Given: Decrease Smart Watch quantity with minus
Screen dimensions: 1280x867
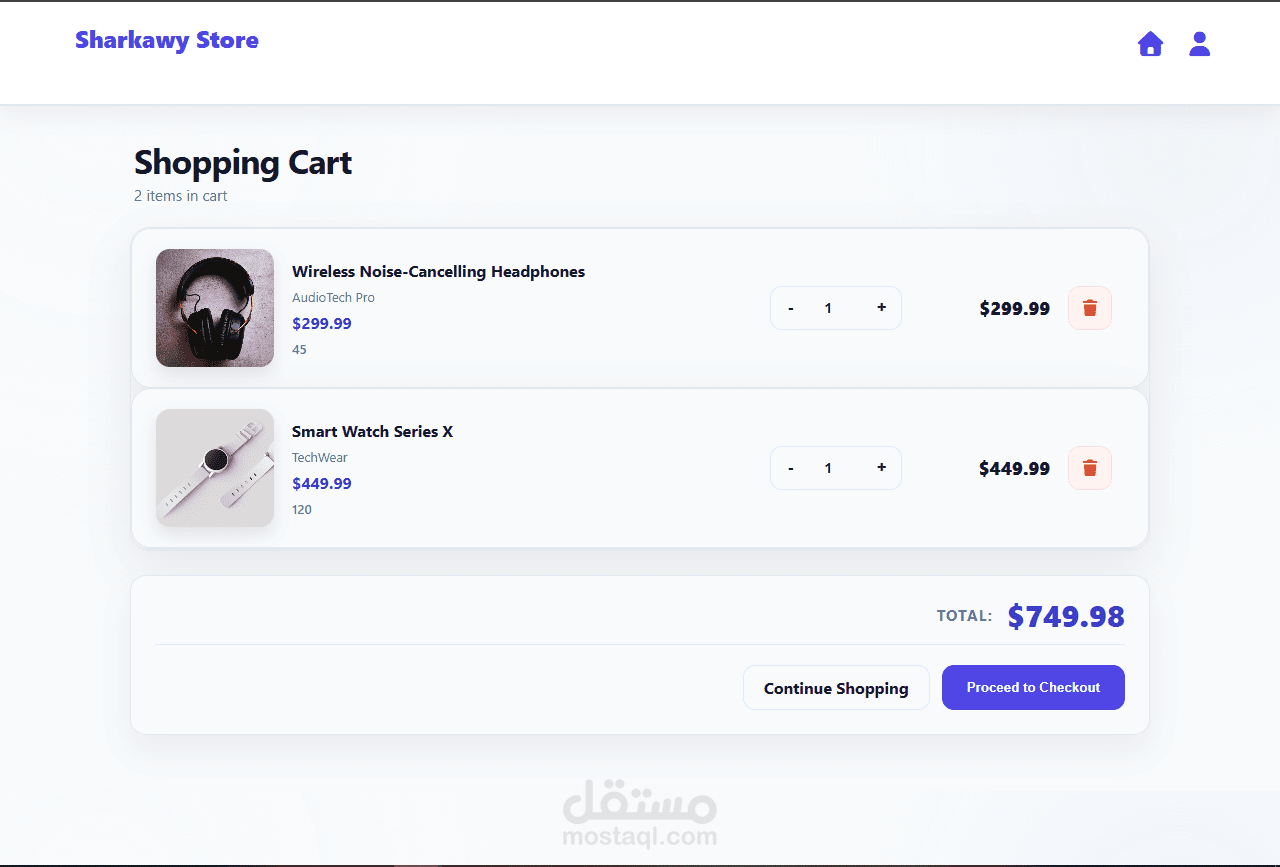Looking at the screenshot, I should (791, 468).
